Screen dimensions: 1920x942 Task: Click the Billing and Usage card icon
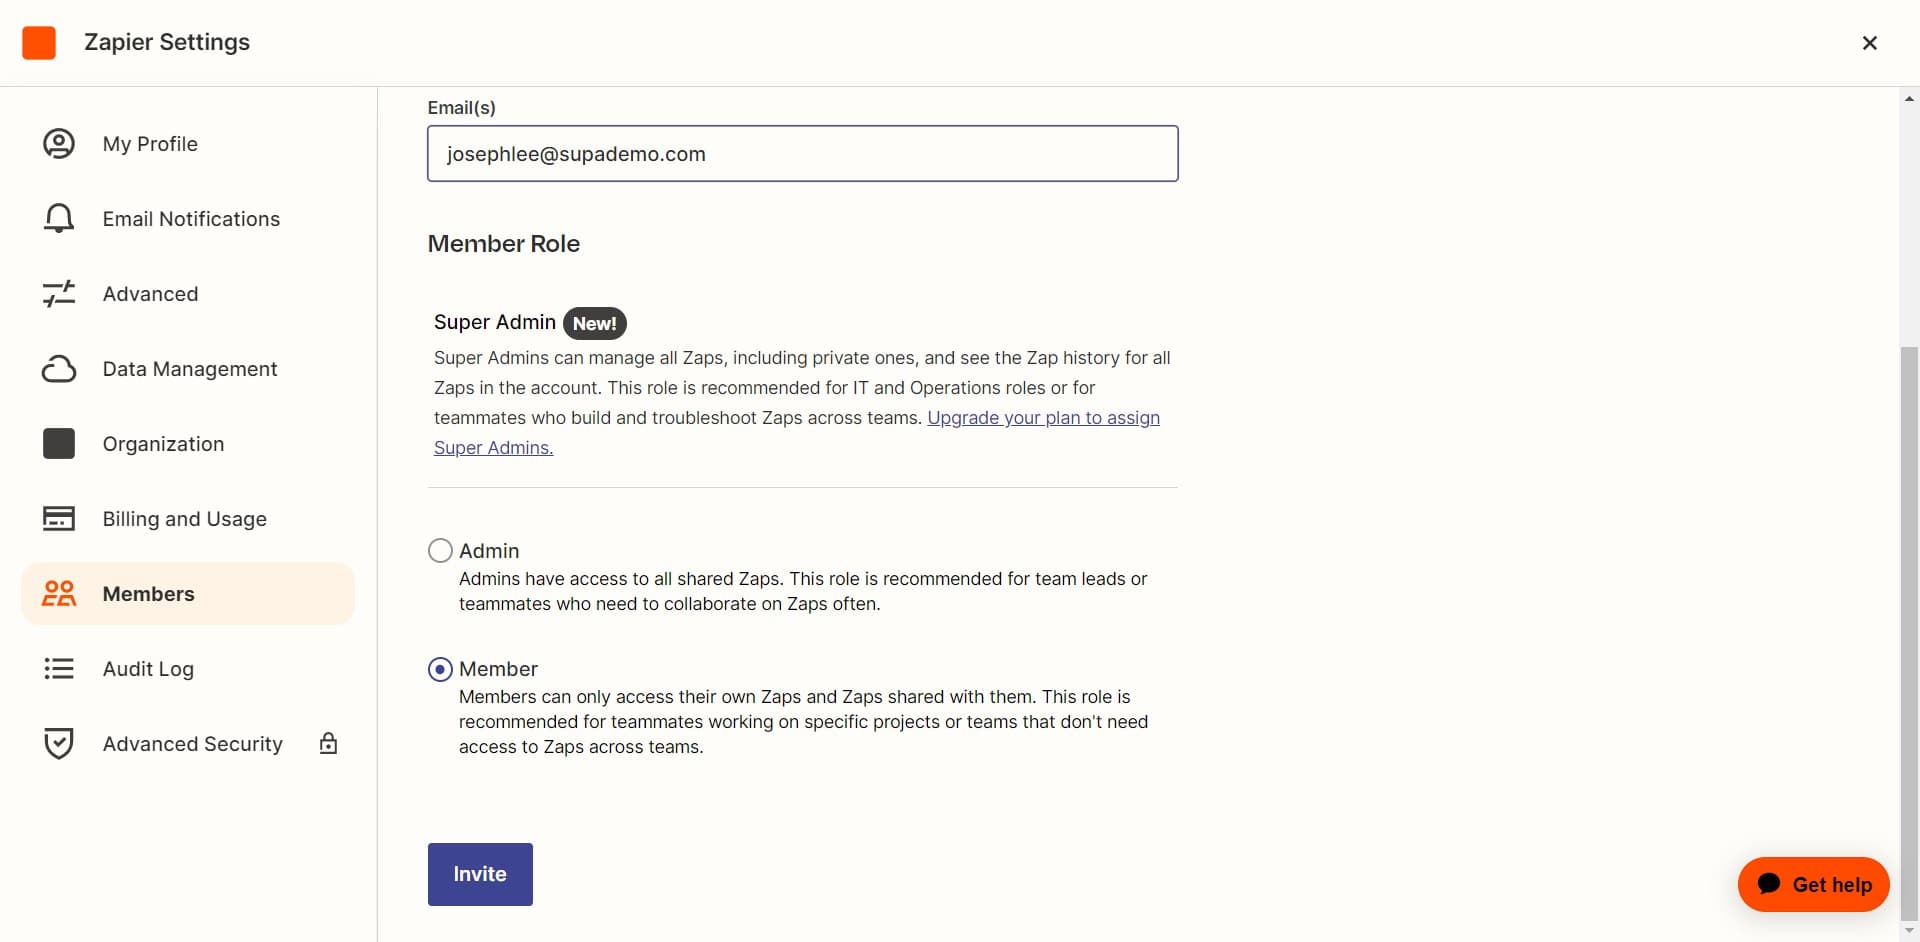click(x=59, y=519)
